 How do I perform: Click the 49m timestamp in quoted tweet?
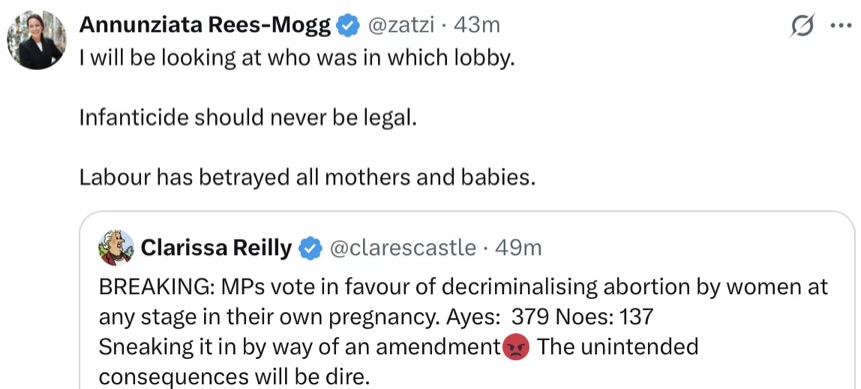[518, 248]
